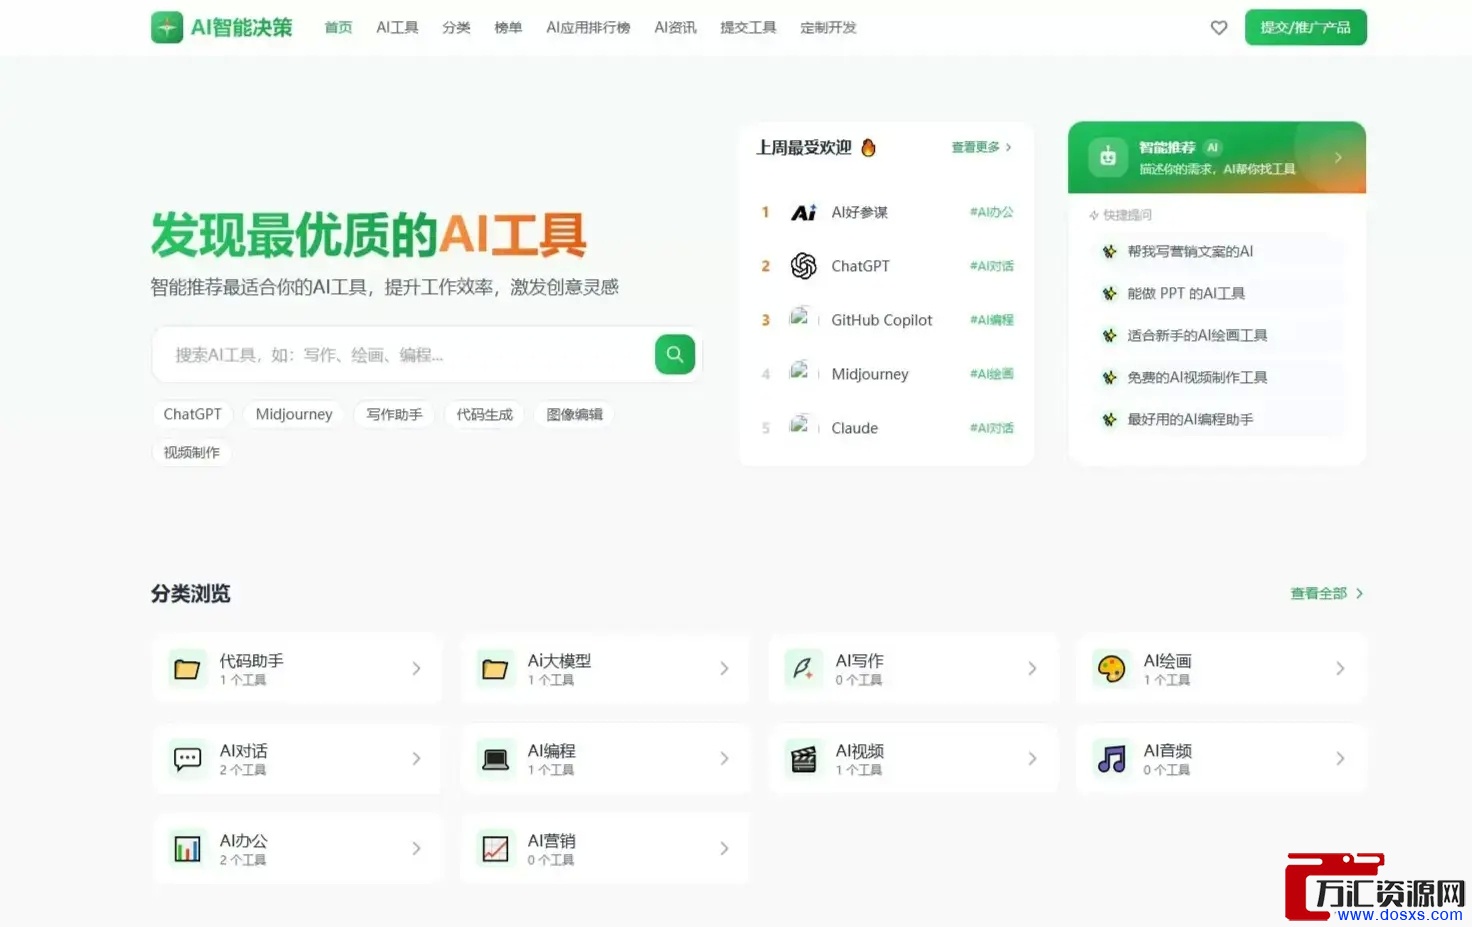1472x927 pixels.
Task: Select the 代码生成 search tag
Action: (x=485, y=414)
